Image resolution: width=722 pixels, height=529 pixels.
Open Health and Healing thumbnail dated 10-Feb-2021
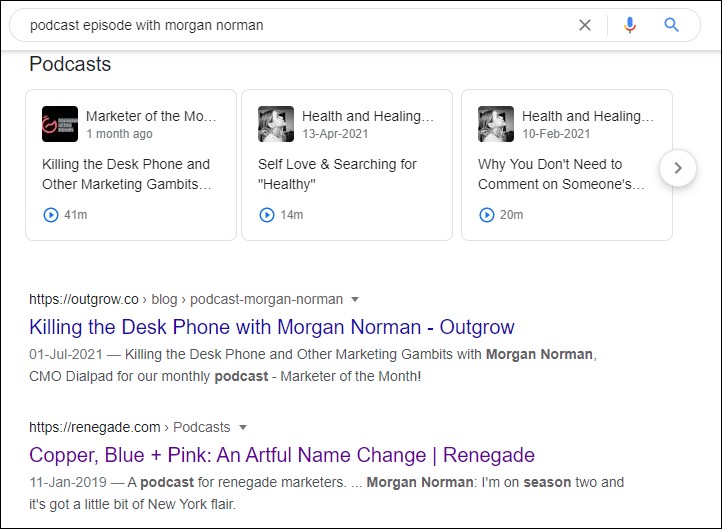(496, 124)
